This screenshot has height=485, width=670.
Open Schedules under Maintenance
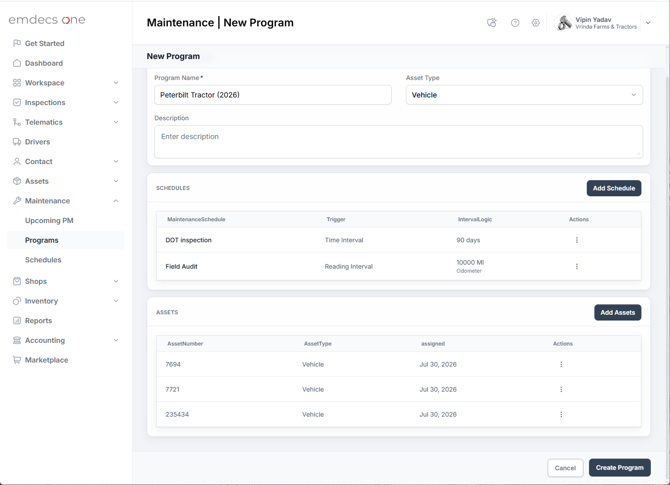[x=43, y=260]
